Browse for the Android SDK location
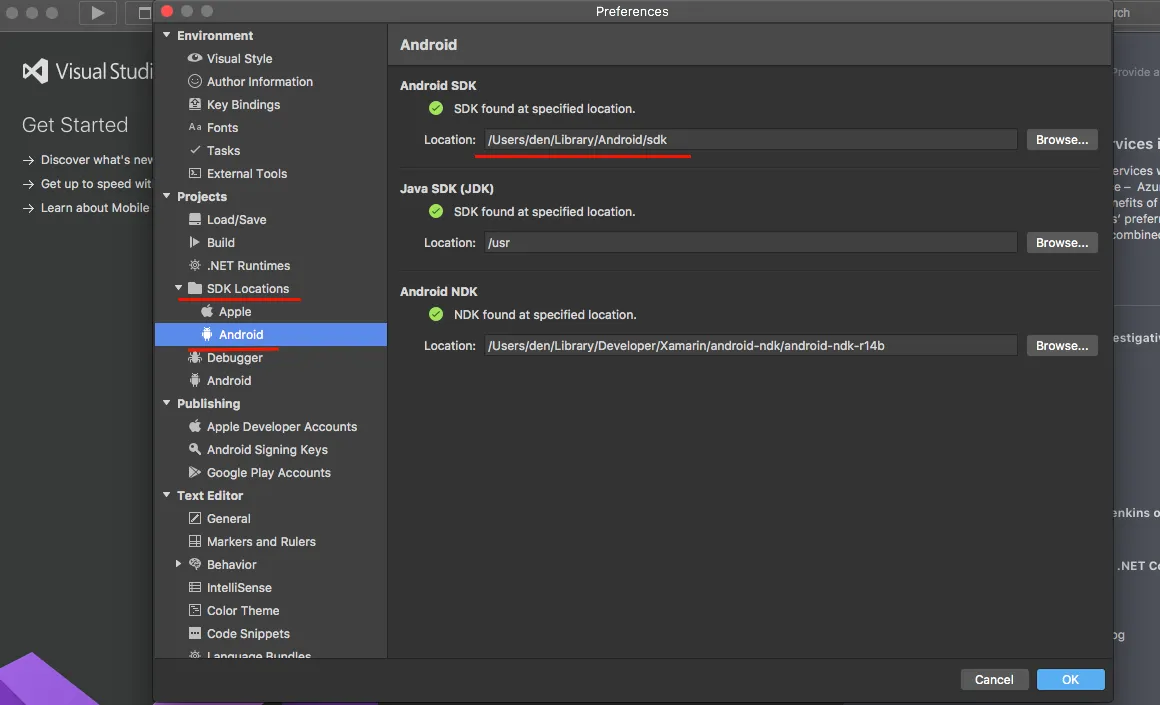The width and height of the screenshot is (1160, 705). click(1062, 140)
